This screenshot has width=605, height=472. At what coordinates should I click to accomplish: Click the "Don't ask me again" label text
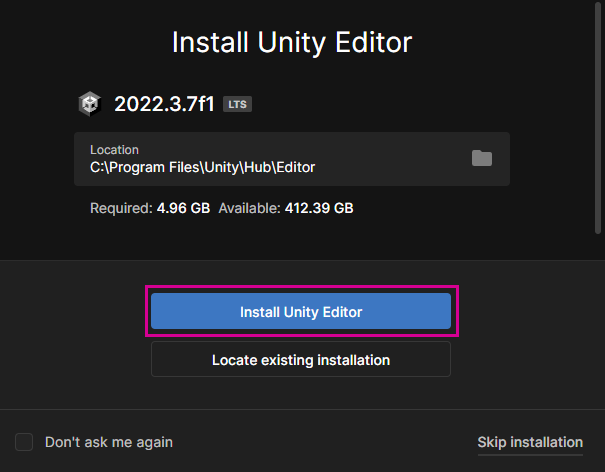point(109,442)
